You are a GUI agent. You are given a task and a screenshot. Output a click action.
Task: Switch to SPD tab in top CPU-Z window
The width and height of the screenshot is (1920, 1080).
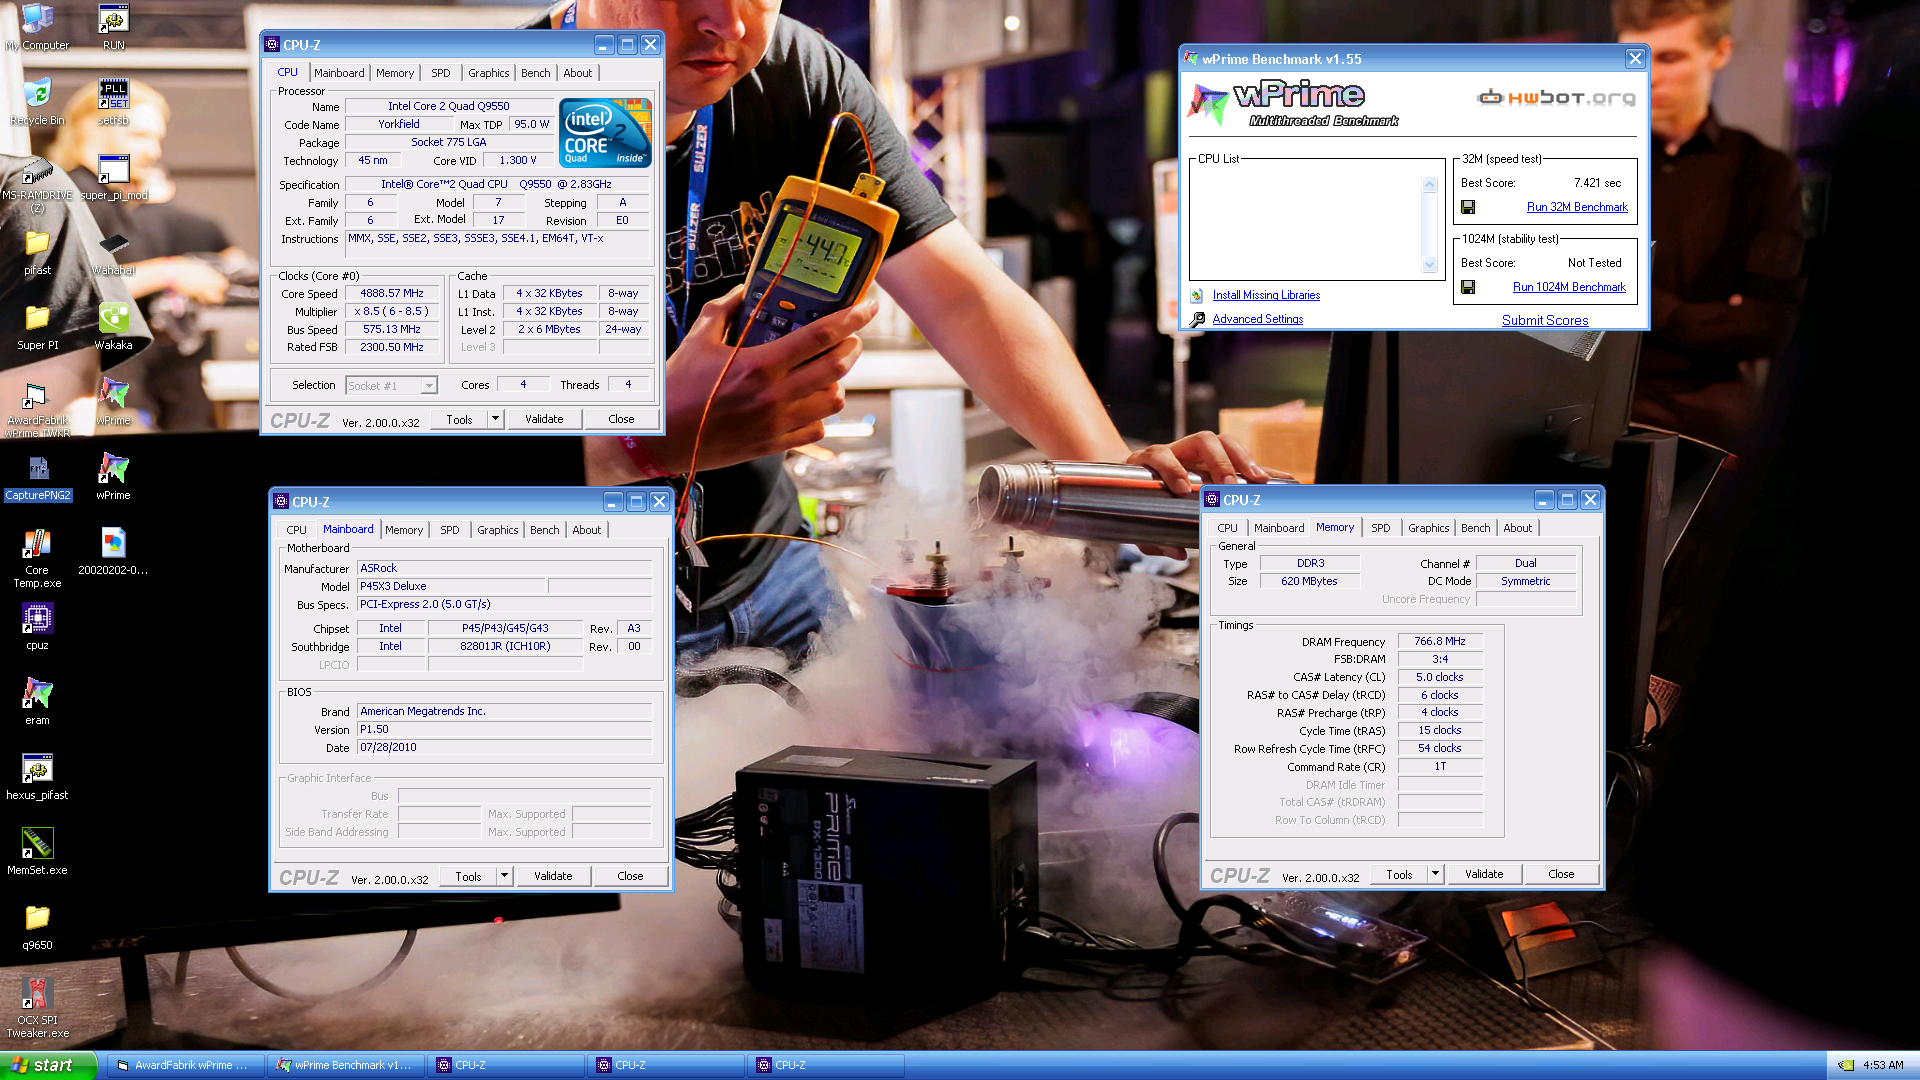pyautogui.click(x=441, y=73)
